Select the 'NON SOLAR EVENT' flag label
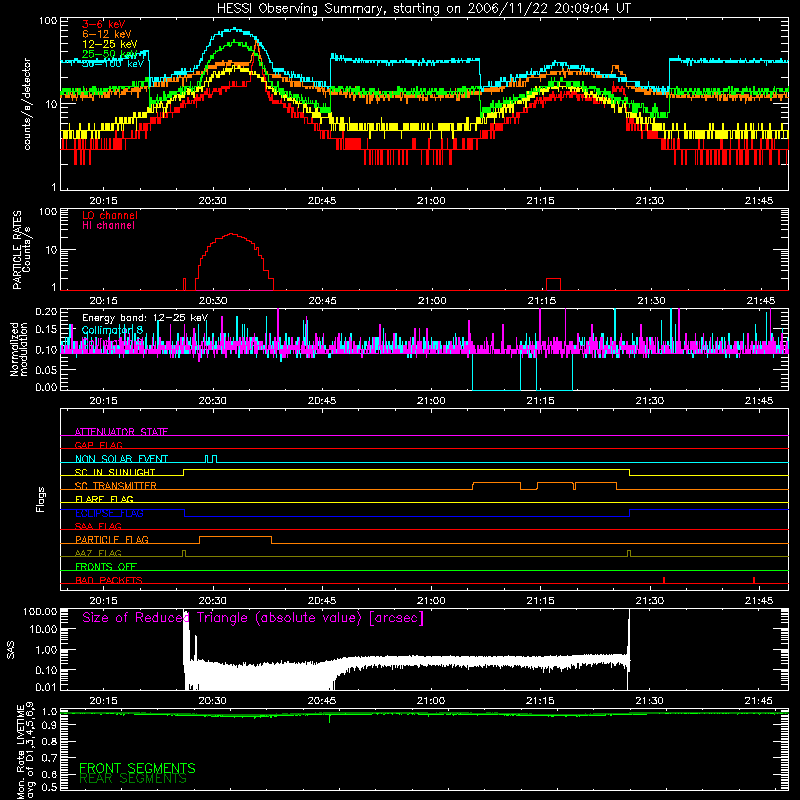 coord(121,459)
